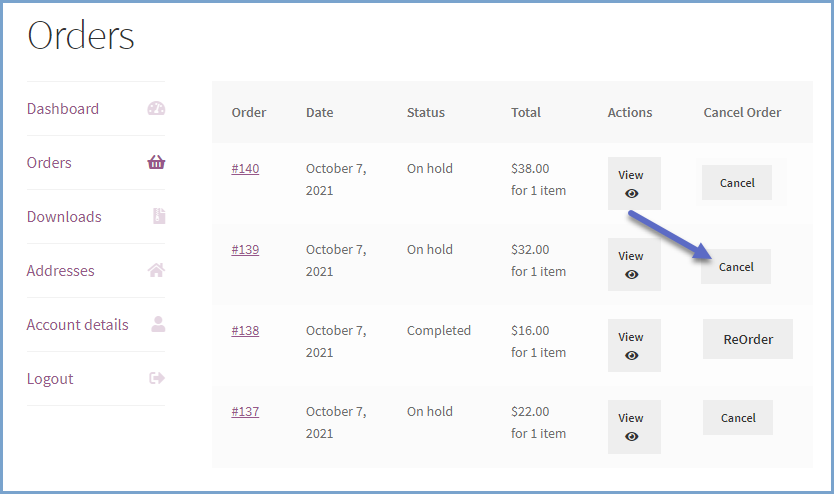Log out using the Logout link
This screenshot has height=494, width=834.
[50, 379]
